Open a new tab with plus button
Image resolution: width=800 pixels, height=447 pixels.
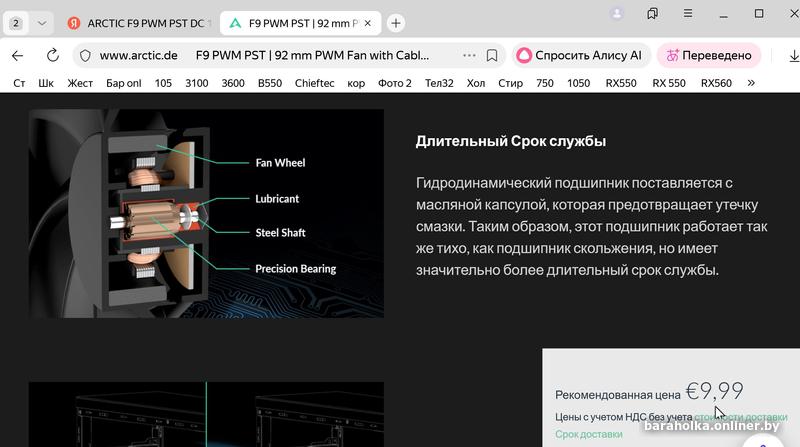point(395,23)
